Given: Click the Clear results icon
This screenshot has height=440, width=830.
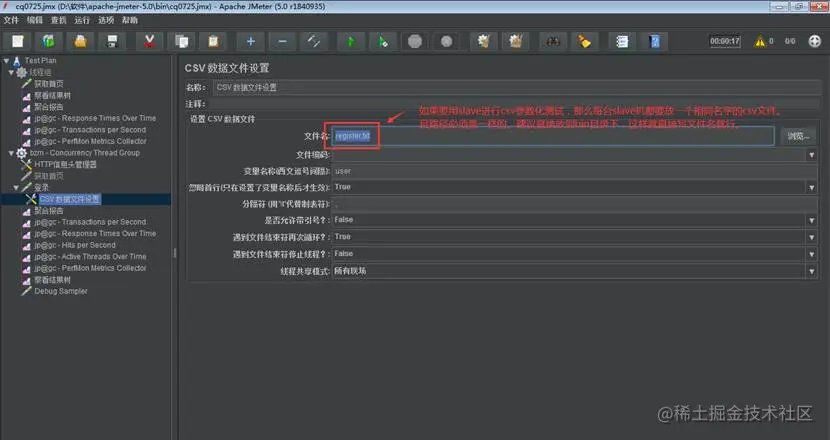Looking at the screenshot, I should pyautogui.click(x=483, y=41).
